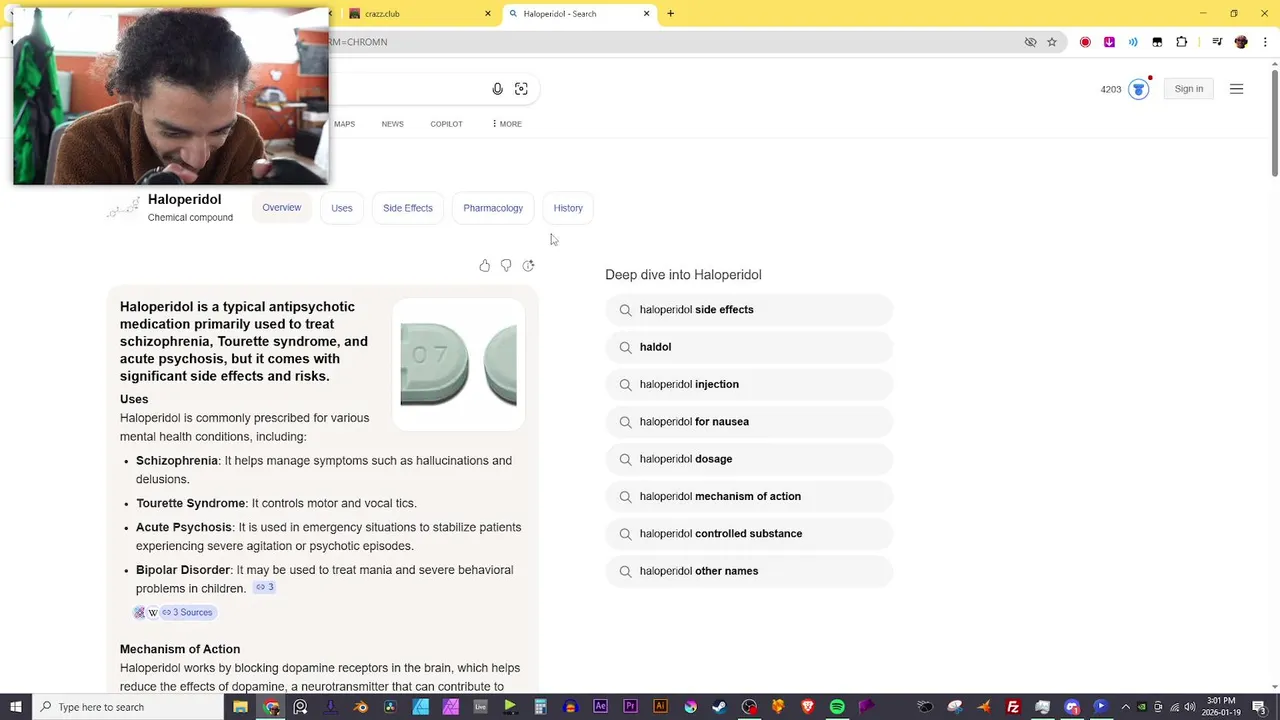Click the thumbs down feedback icon
This screenshot has width=1280, height=720.
coord(506,266)
